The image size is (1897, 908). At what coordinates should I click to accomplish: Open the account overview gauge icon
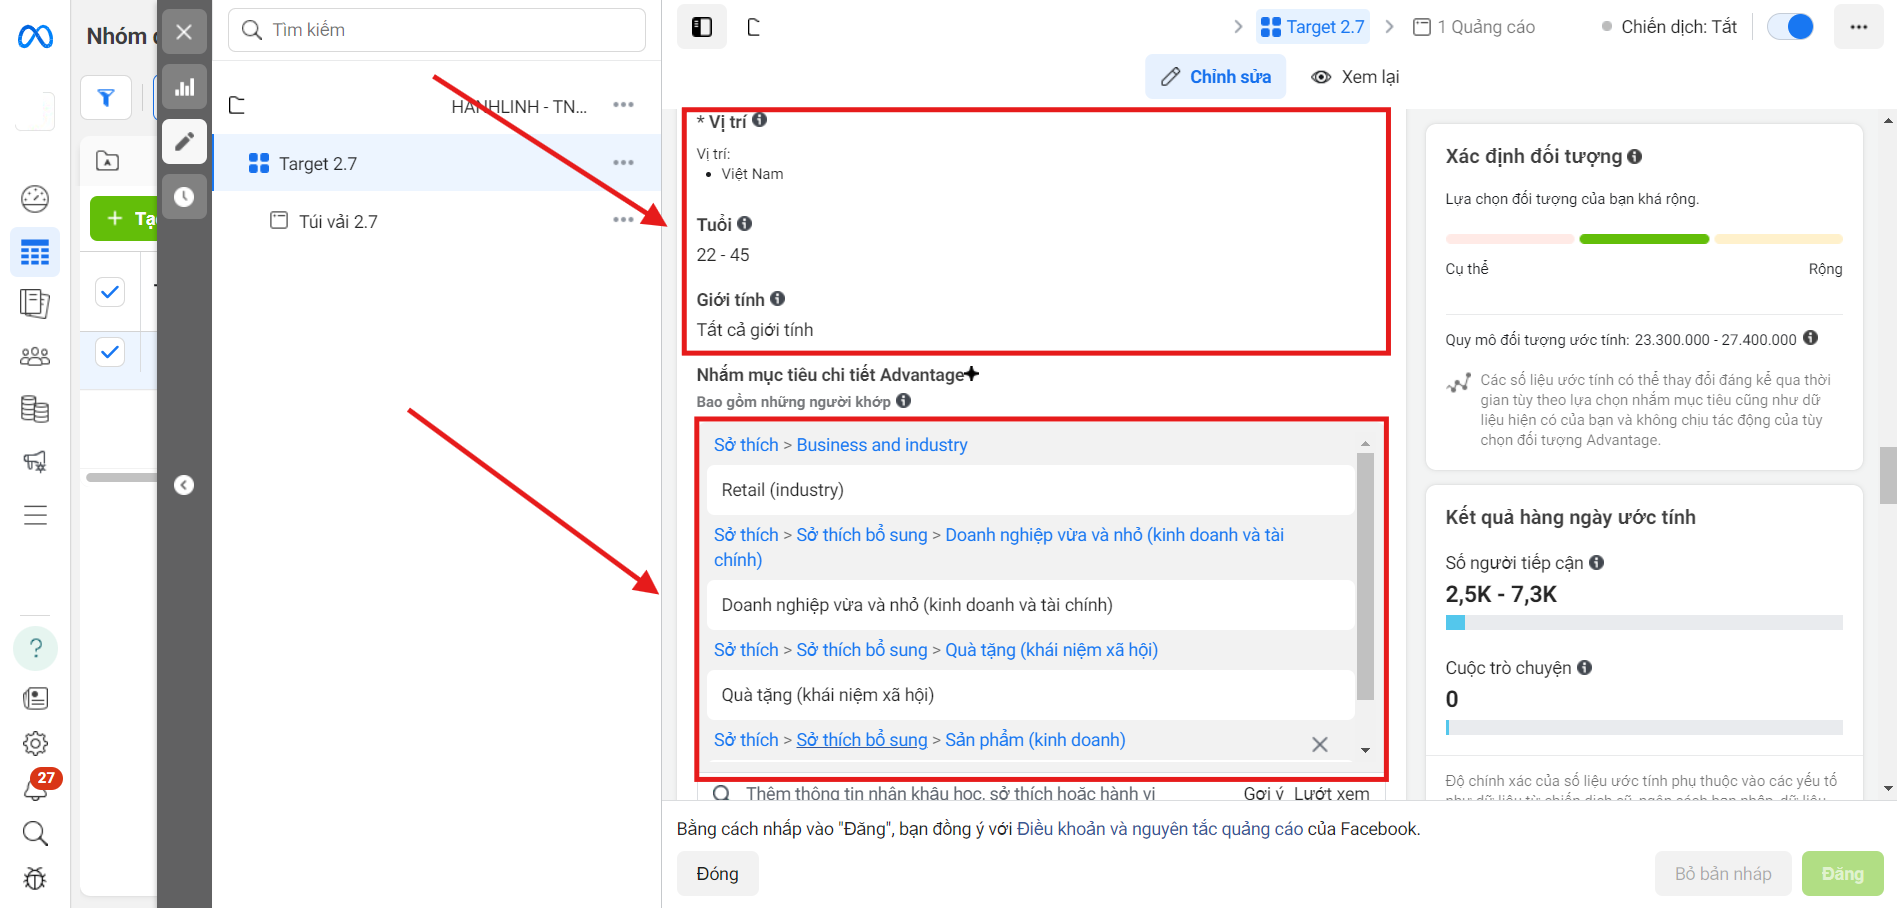tap(35, 199)
